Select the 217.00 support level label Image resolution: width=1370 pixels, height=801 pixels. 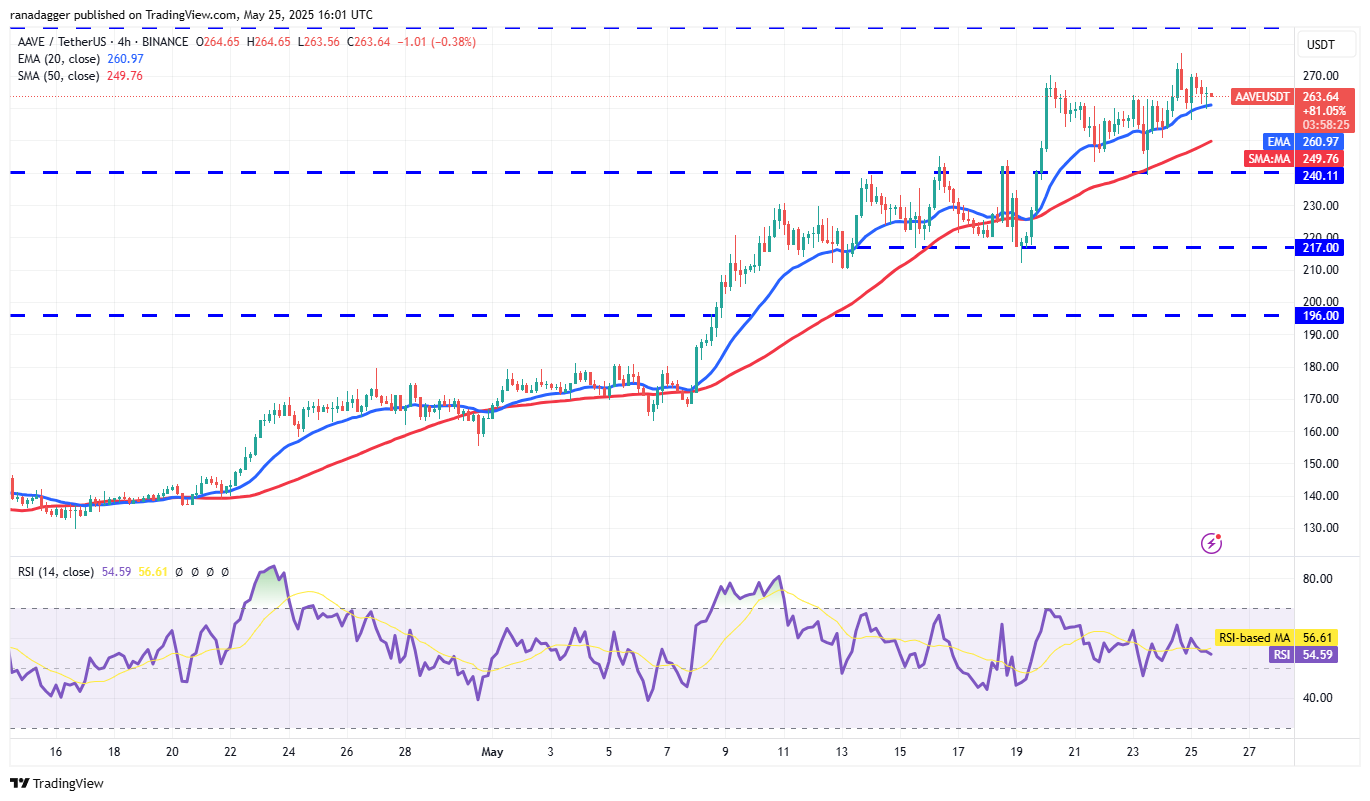click(1320, 247)
